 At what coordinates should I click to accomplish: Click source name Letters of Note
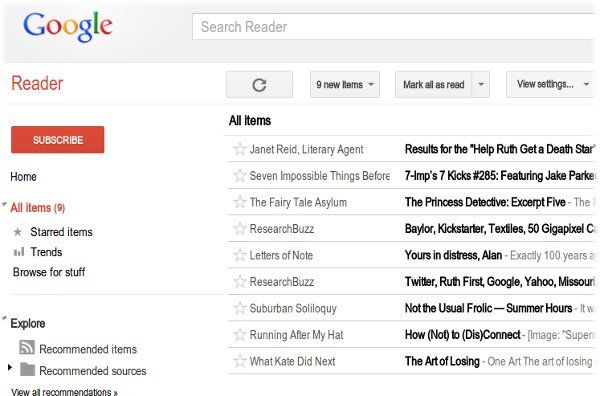coord(281,255)
